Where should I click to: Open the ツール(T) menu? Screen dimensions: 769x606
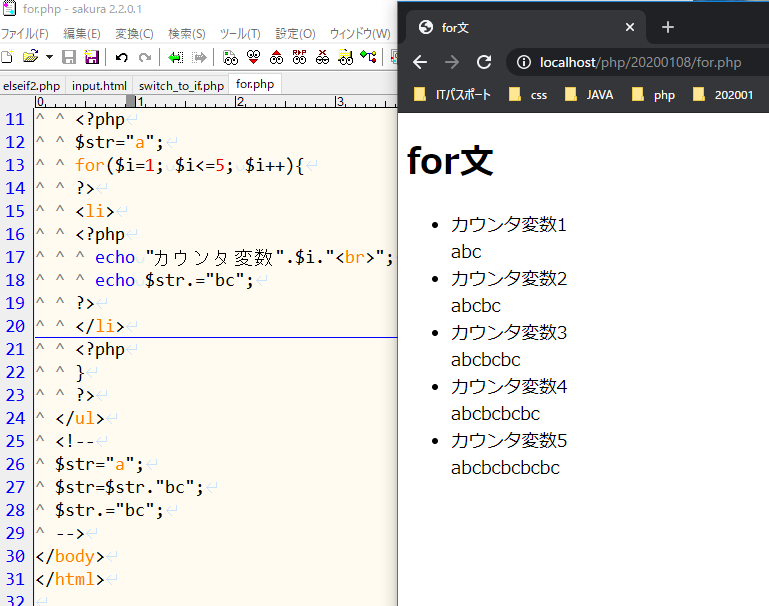click(240, 33)
